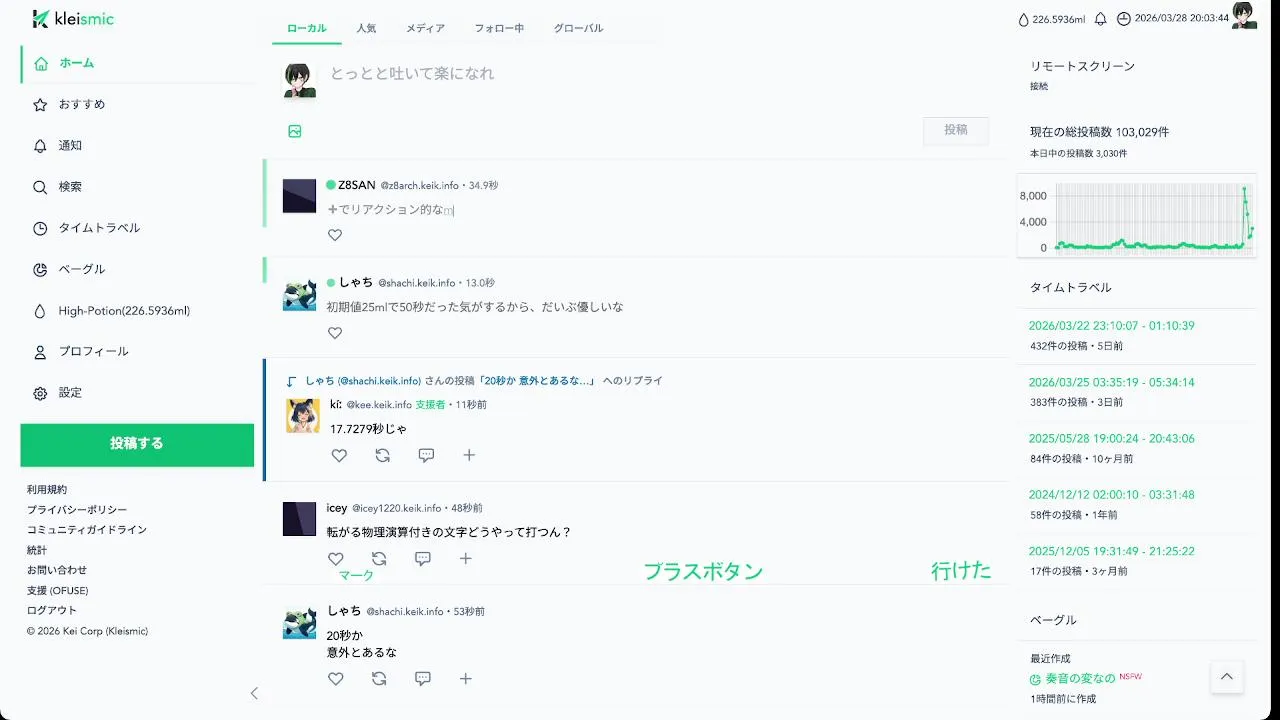Open the プライバシーポリシー link

tap(77, 510)
